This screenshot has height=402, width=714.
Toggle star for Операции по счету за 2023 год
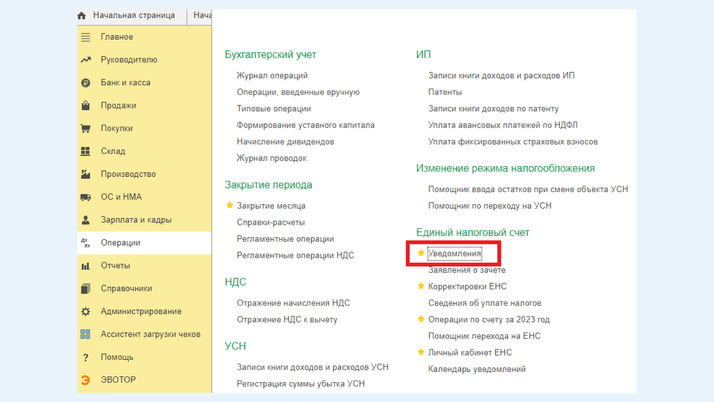coord(421,319)
